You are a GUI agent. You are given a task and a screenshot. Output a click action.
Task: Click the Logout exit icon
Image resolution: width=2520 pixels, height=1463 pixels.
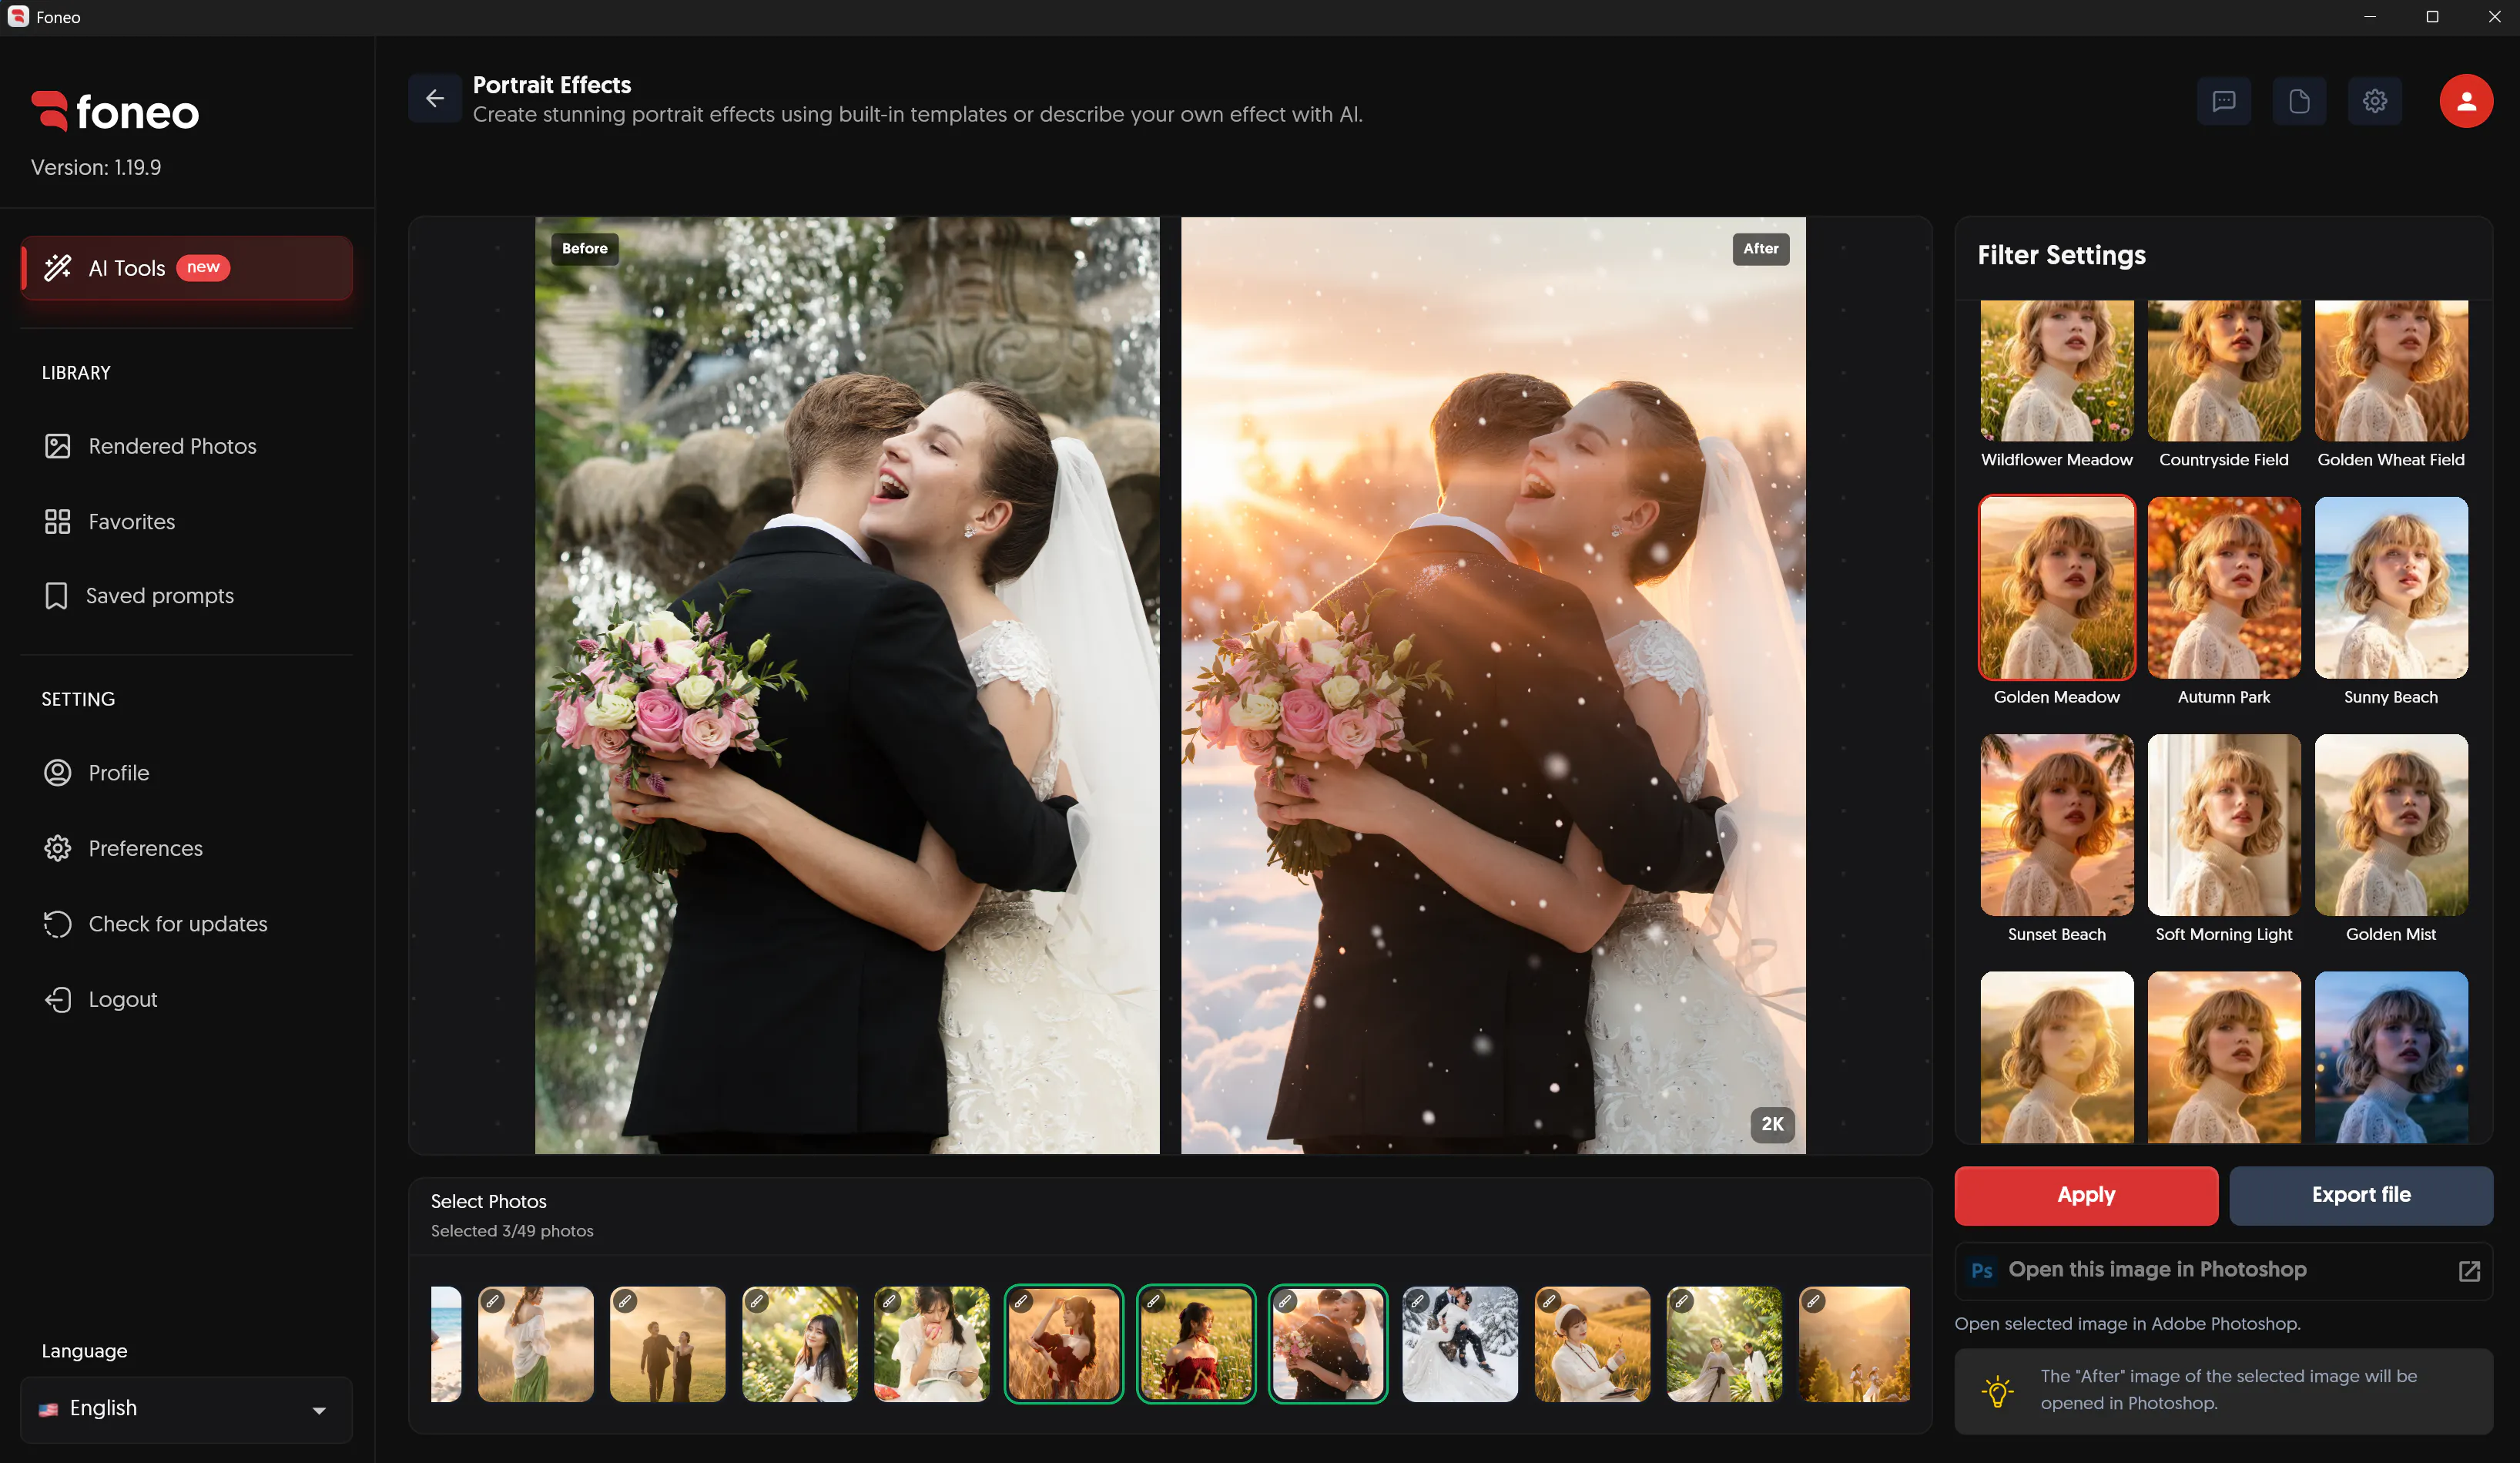[x=58, y=999]
